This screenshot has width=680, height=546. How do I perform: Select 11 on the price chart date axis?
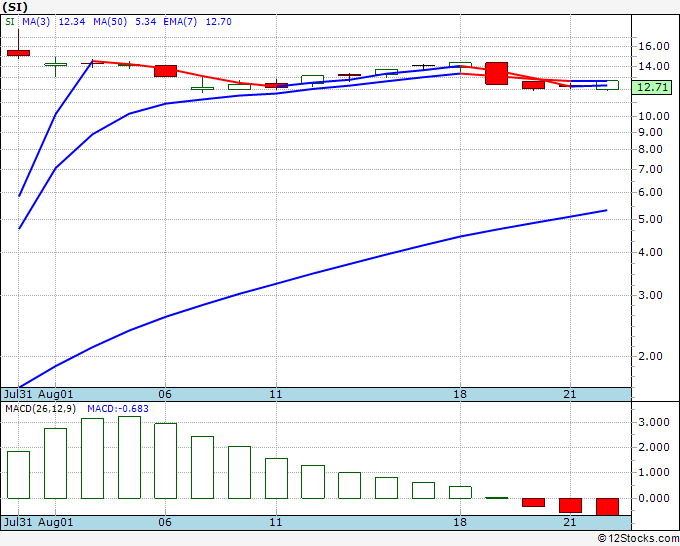coord(275,394)
